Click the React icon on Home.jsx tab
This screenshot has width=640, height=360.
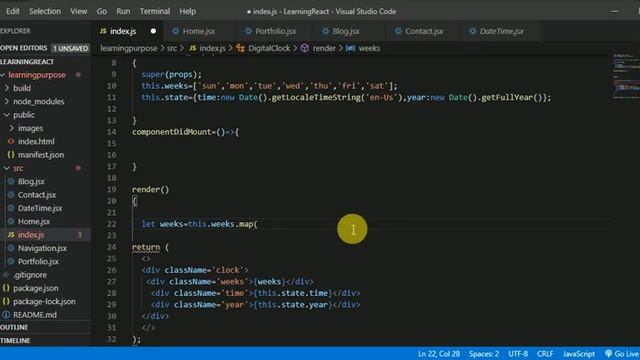point(176,31)
